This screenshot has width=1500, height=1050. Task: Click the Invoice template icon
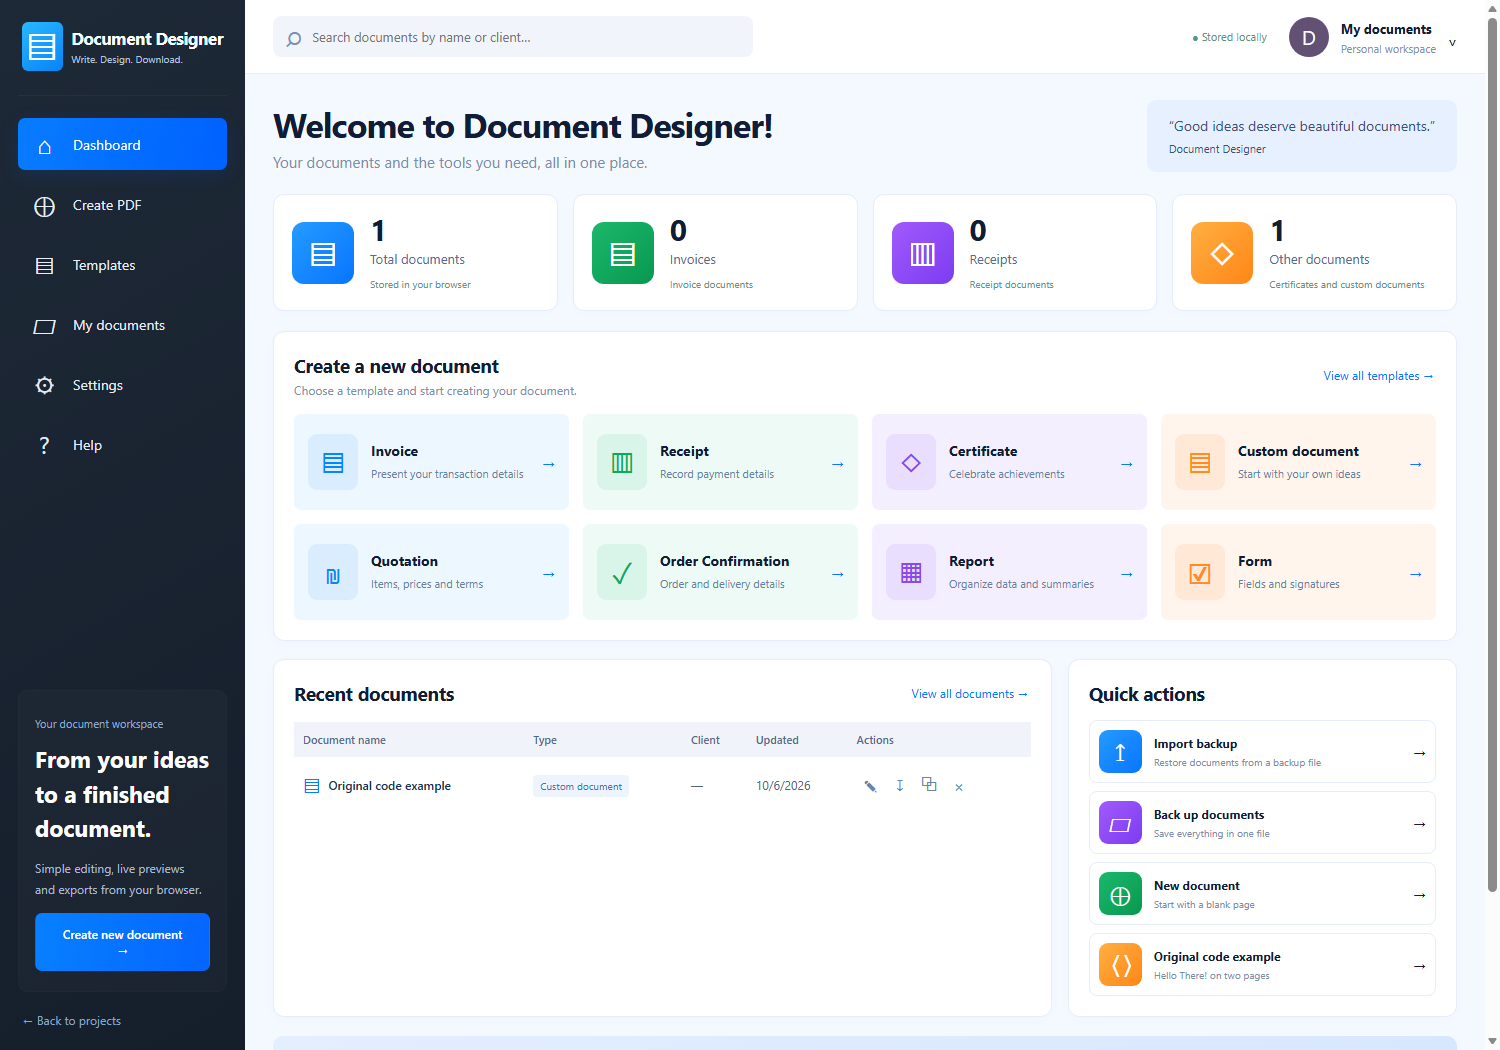(x=333, y=462)
